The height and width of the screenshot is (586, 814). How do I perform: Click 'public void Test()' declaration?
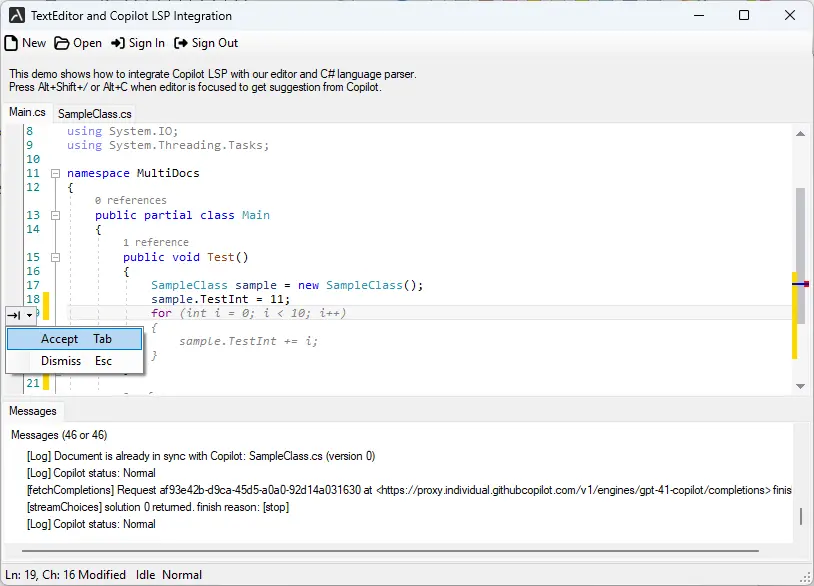point(186,257)
